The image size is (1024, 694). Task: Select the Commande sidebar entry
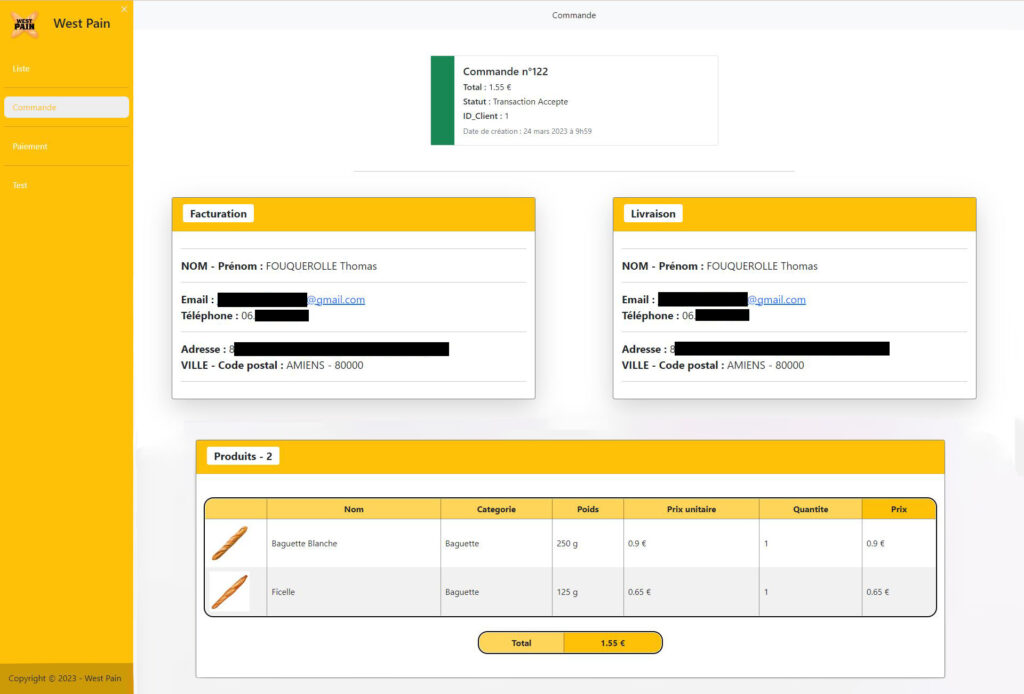(x=66, y=107)
